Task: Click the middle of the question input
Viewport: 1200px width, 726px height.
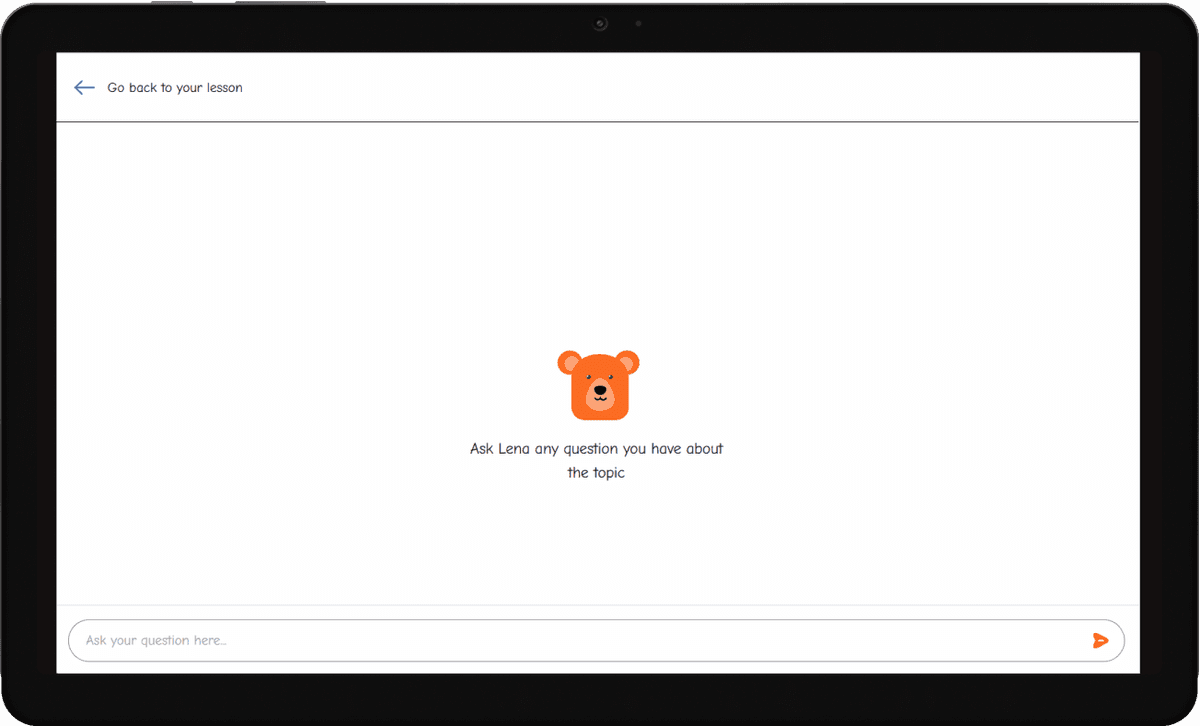Action: click(596, 640)
